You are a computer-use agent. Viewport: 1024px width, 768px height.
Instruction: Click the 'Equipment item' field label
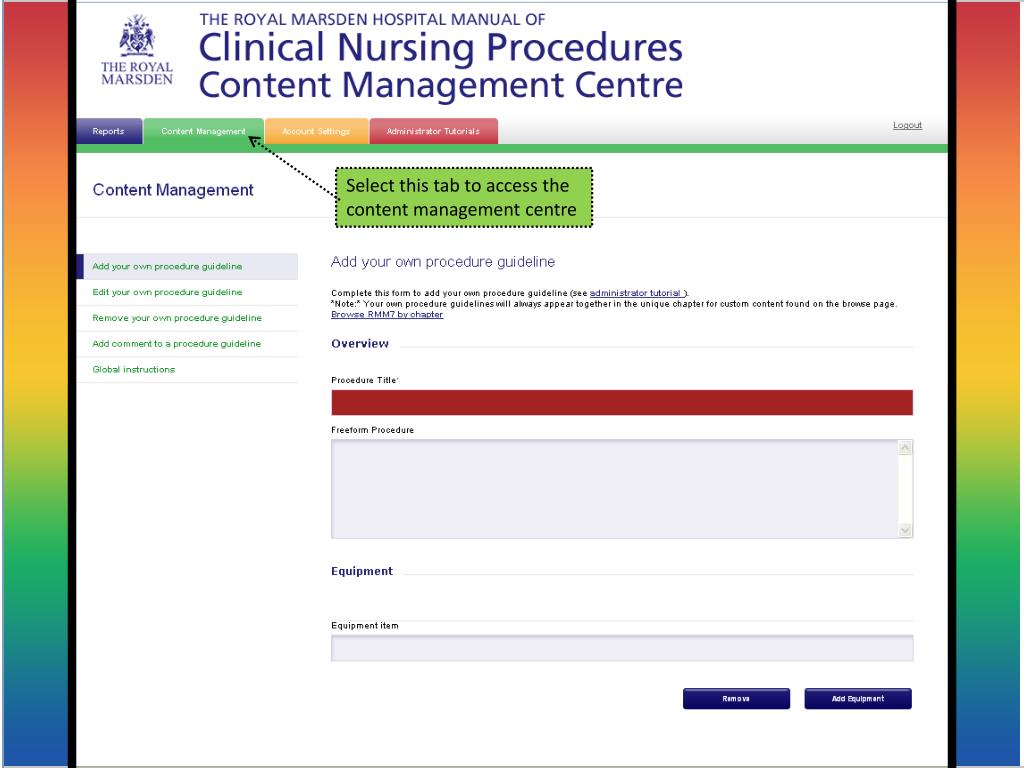pyautogui.click(x=364, y=626)
